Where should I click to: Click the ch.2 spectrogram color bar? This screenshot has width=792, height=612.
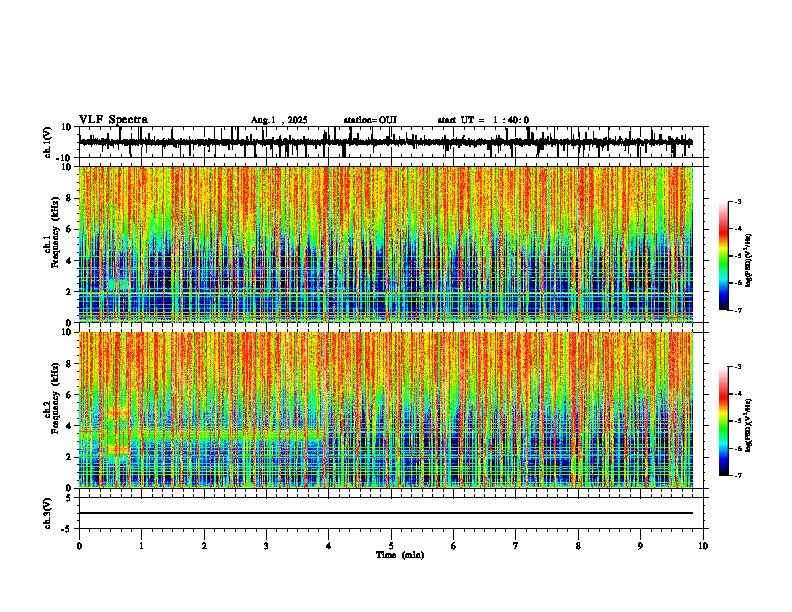click(x=724, y=421)
